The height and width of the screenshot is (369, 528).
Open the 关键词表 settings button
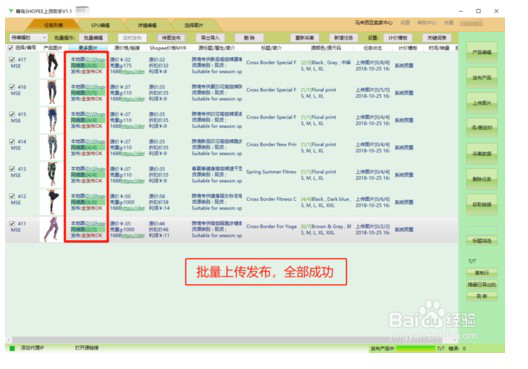(437, 38)
